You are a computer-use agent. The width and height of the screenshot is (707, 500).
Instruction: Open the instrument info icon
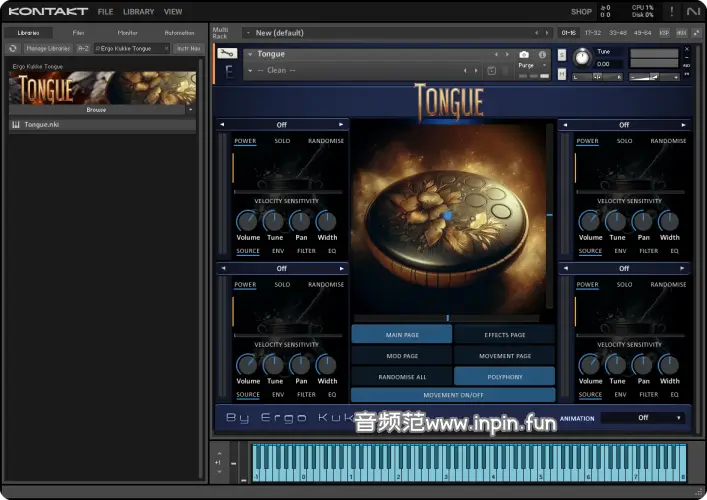[x=542, y=55]
